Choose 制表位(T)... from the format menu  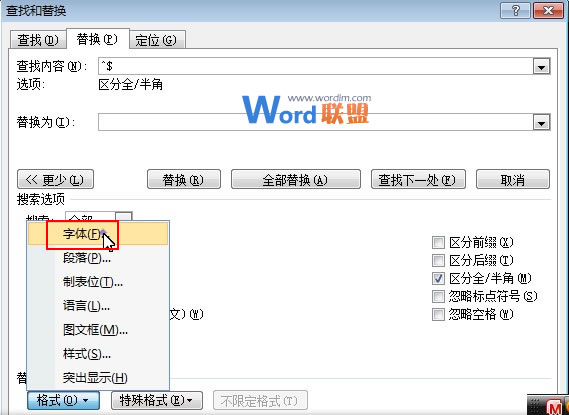click(98, 282)
